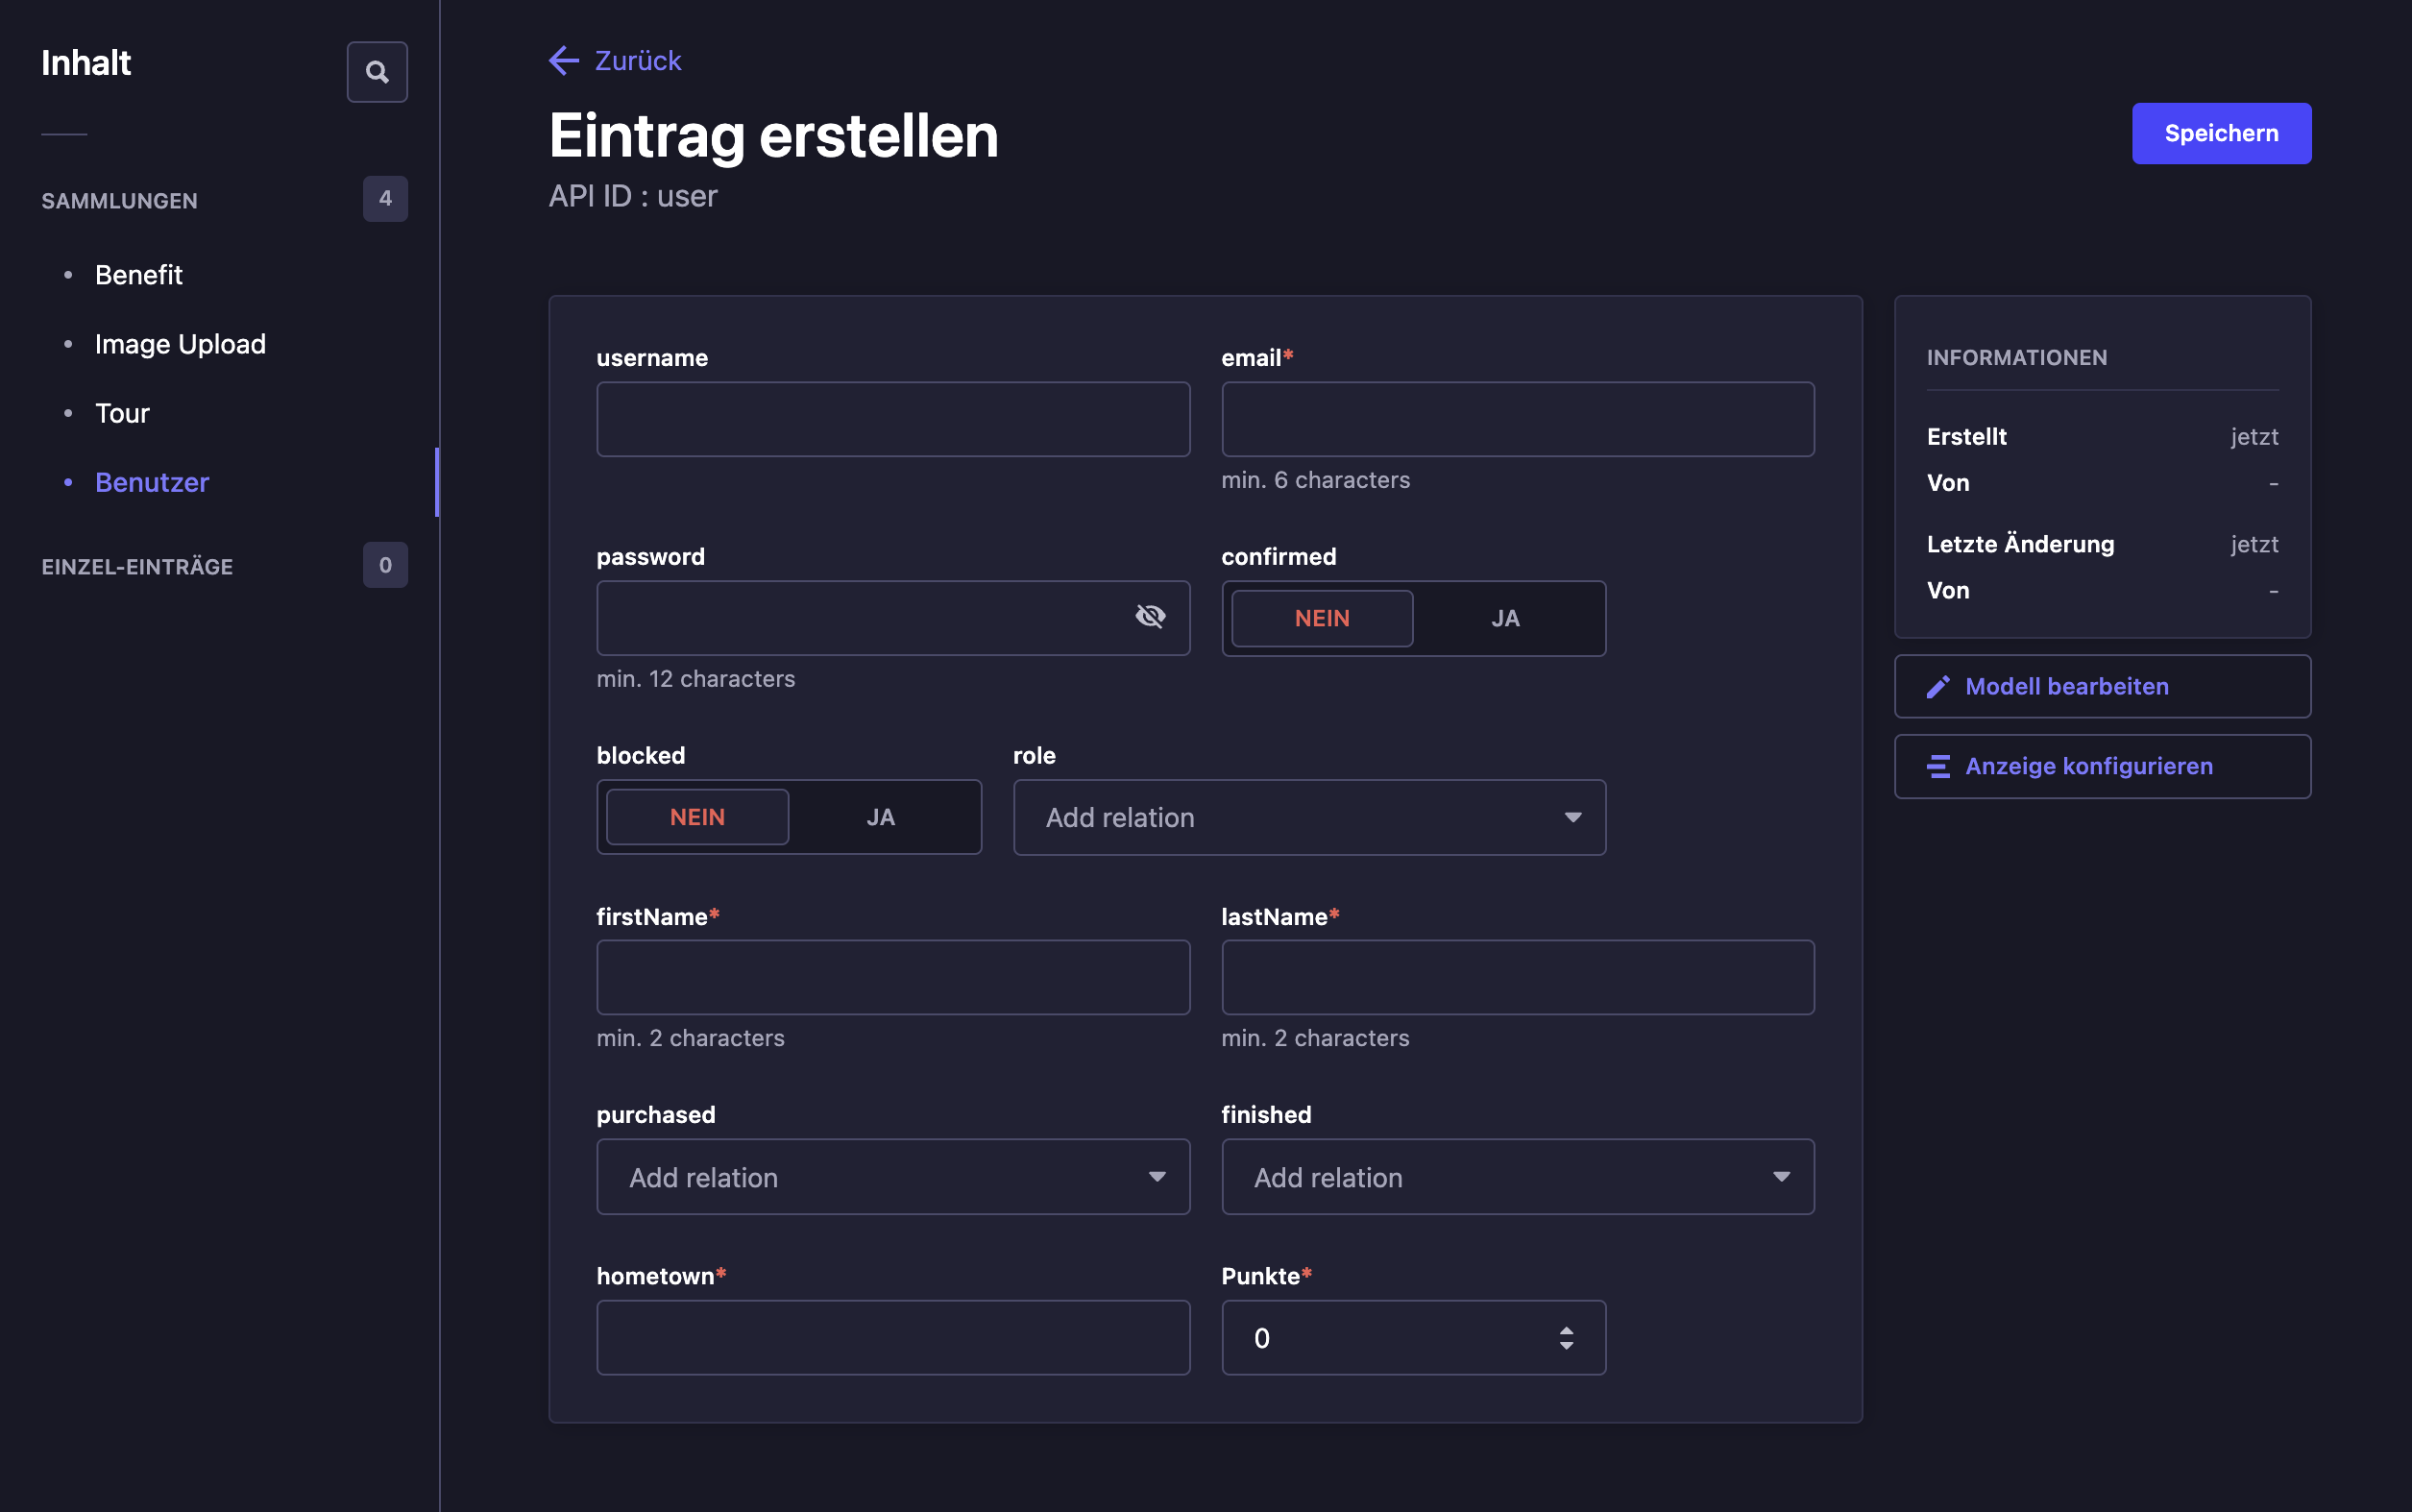Expand the purchased relation dropdown
Screen dimensions: 2412x1512
(x=892, y=1177)
